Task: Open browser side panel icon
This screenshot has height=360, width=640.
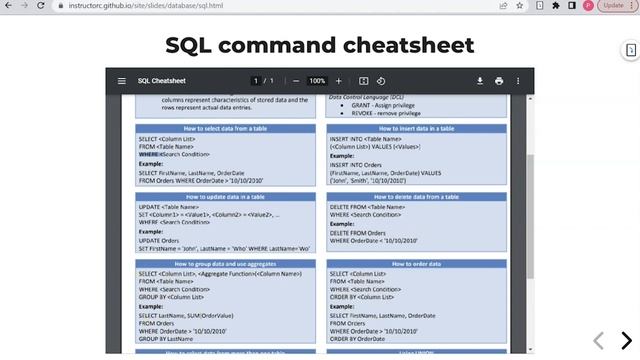Action: point(572,6)
